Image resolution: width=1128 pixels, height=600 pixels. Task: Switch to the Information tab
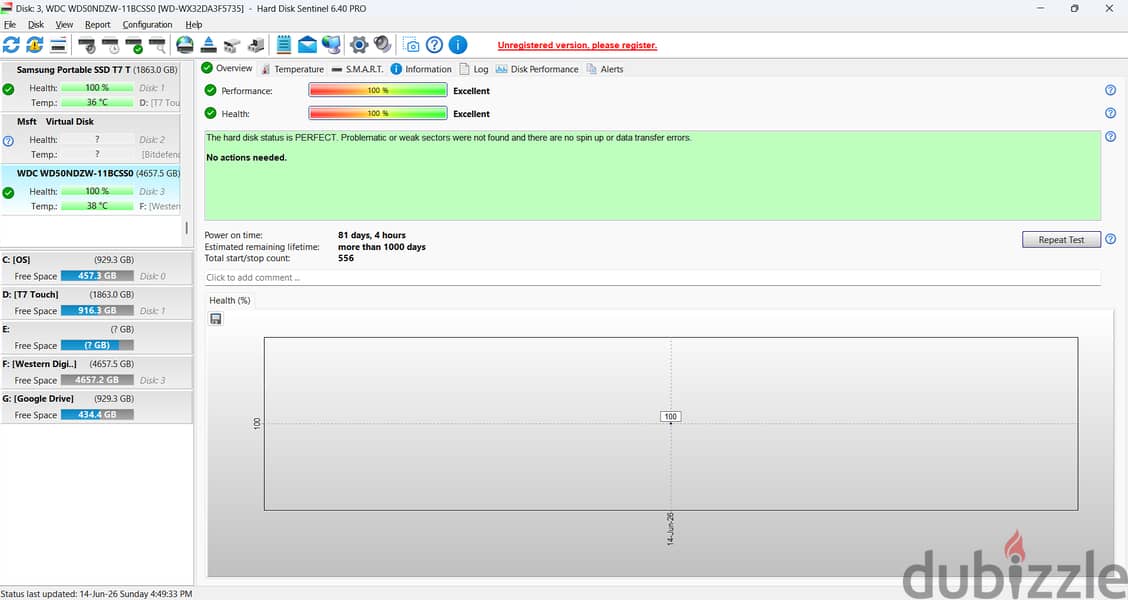pos(422,69)
